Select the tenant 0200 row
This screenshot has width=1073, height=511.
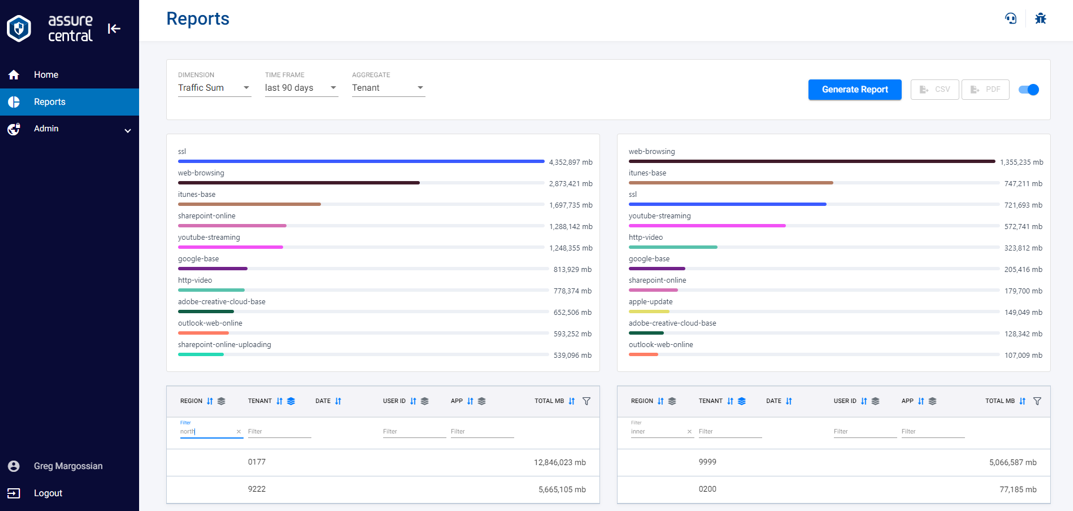click(x=833, y=490)
